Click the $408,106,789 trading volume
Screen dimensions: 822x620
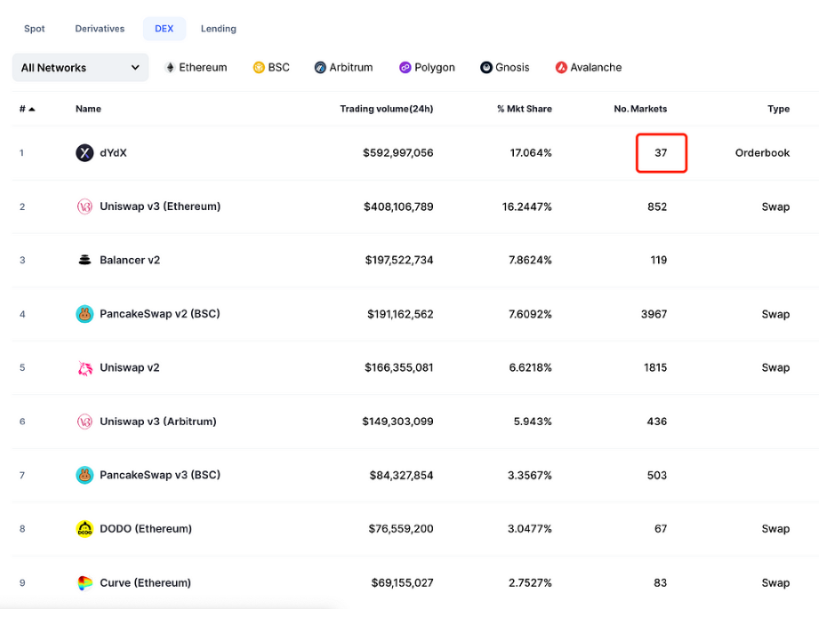click(x=398, y=206)
